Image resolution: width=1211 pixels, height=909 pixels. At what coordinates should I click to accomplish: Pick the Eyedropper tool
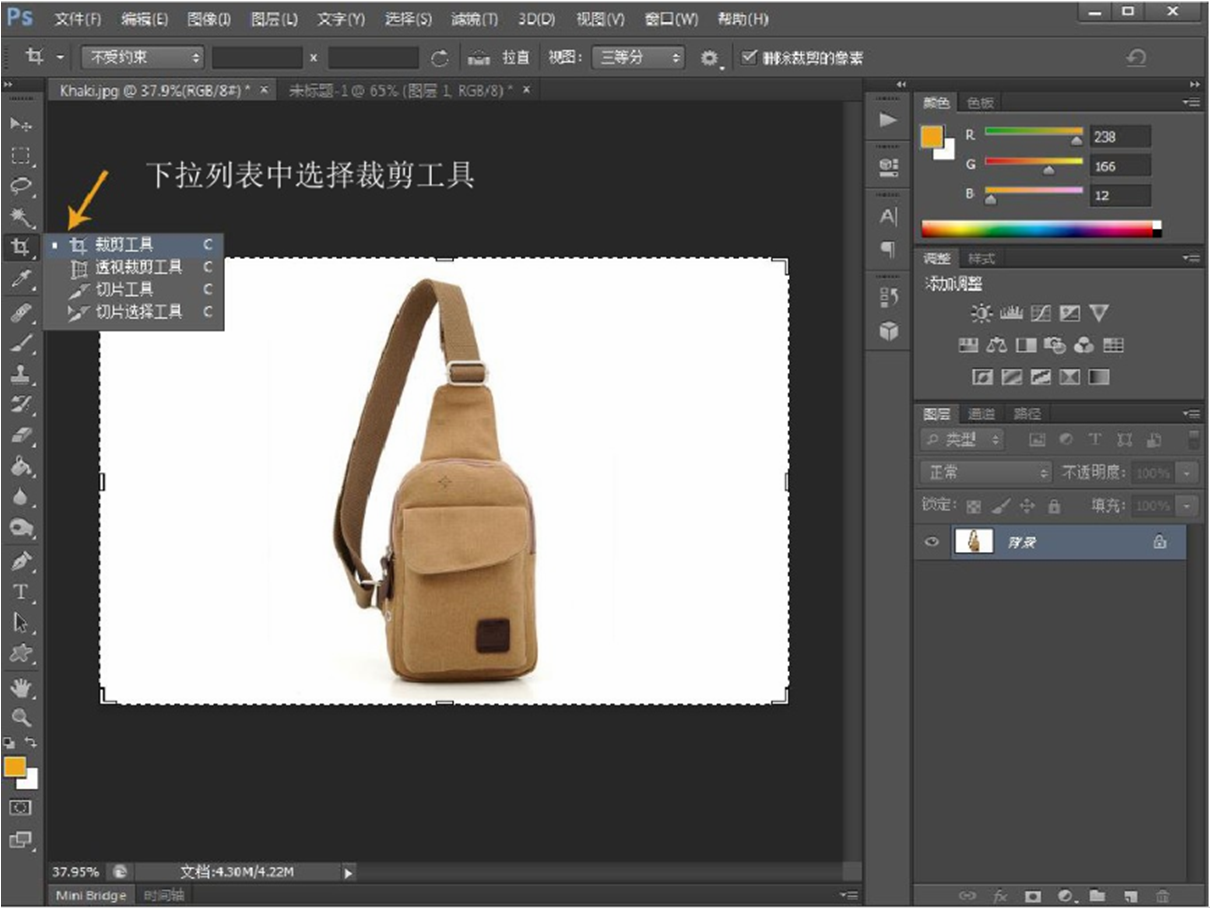pos(20,280)
